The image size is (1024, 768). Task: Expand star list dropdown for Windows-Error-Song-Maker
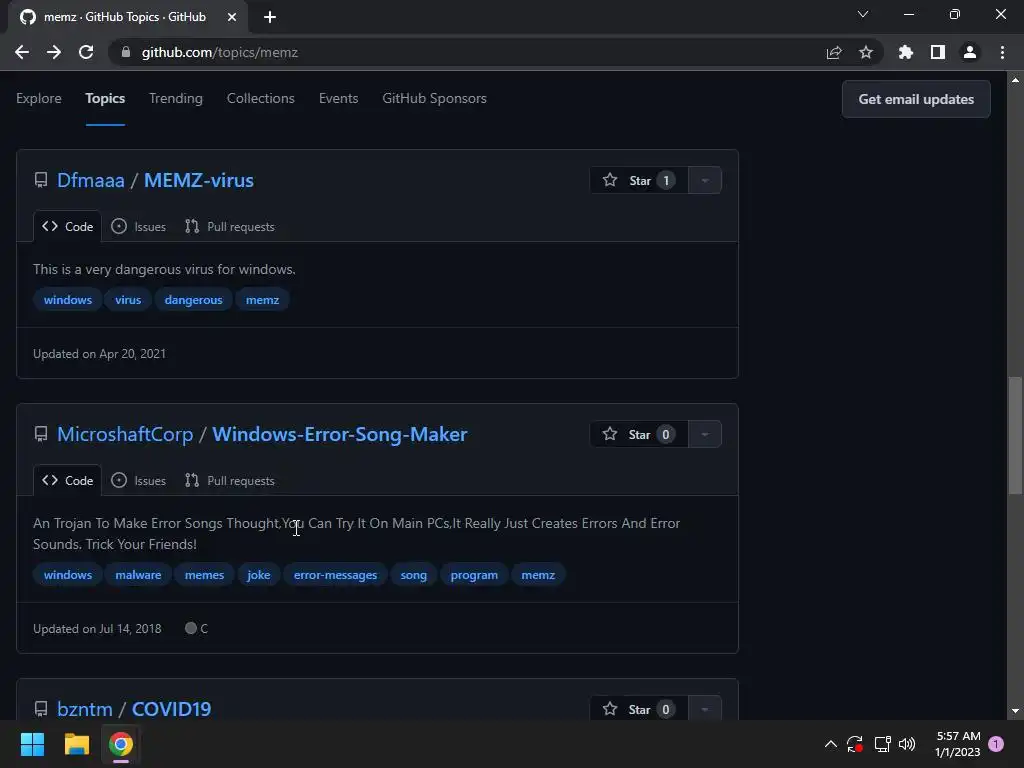pyautogui.click(x=705, y=434)
